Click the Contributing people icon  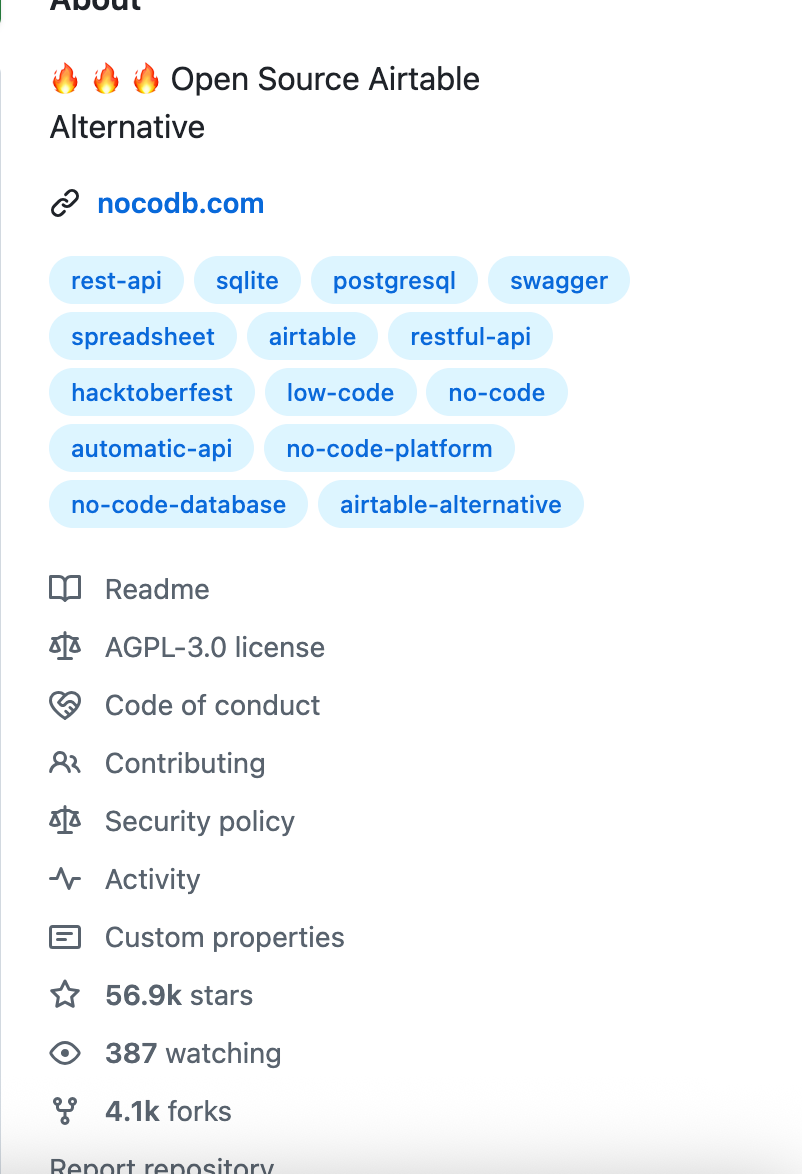[65, 763]
